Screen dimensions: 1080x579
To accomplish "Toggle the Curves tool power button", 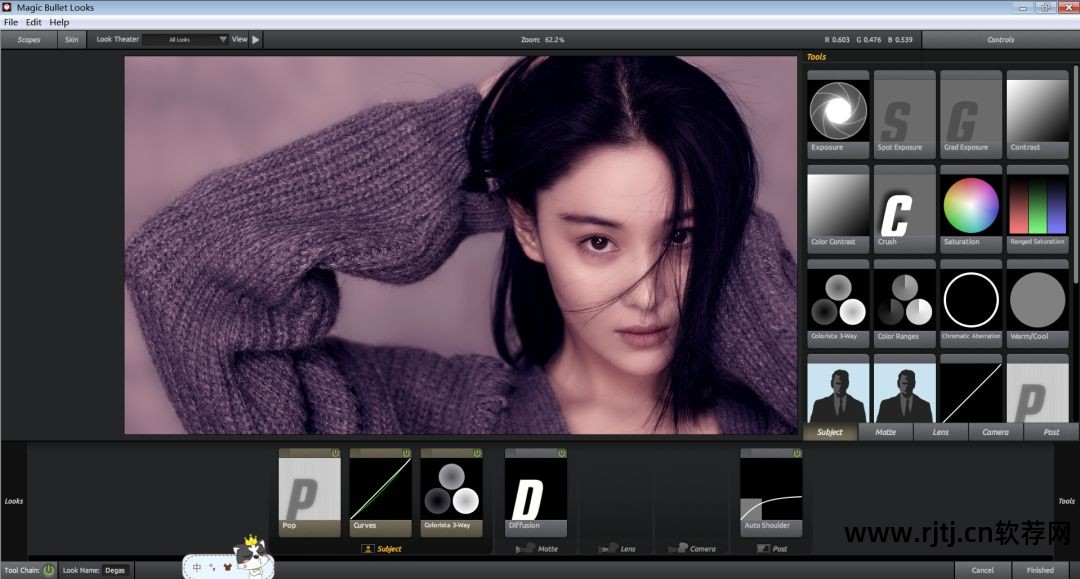I will tap(406, 453).
